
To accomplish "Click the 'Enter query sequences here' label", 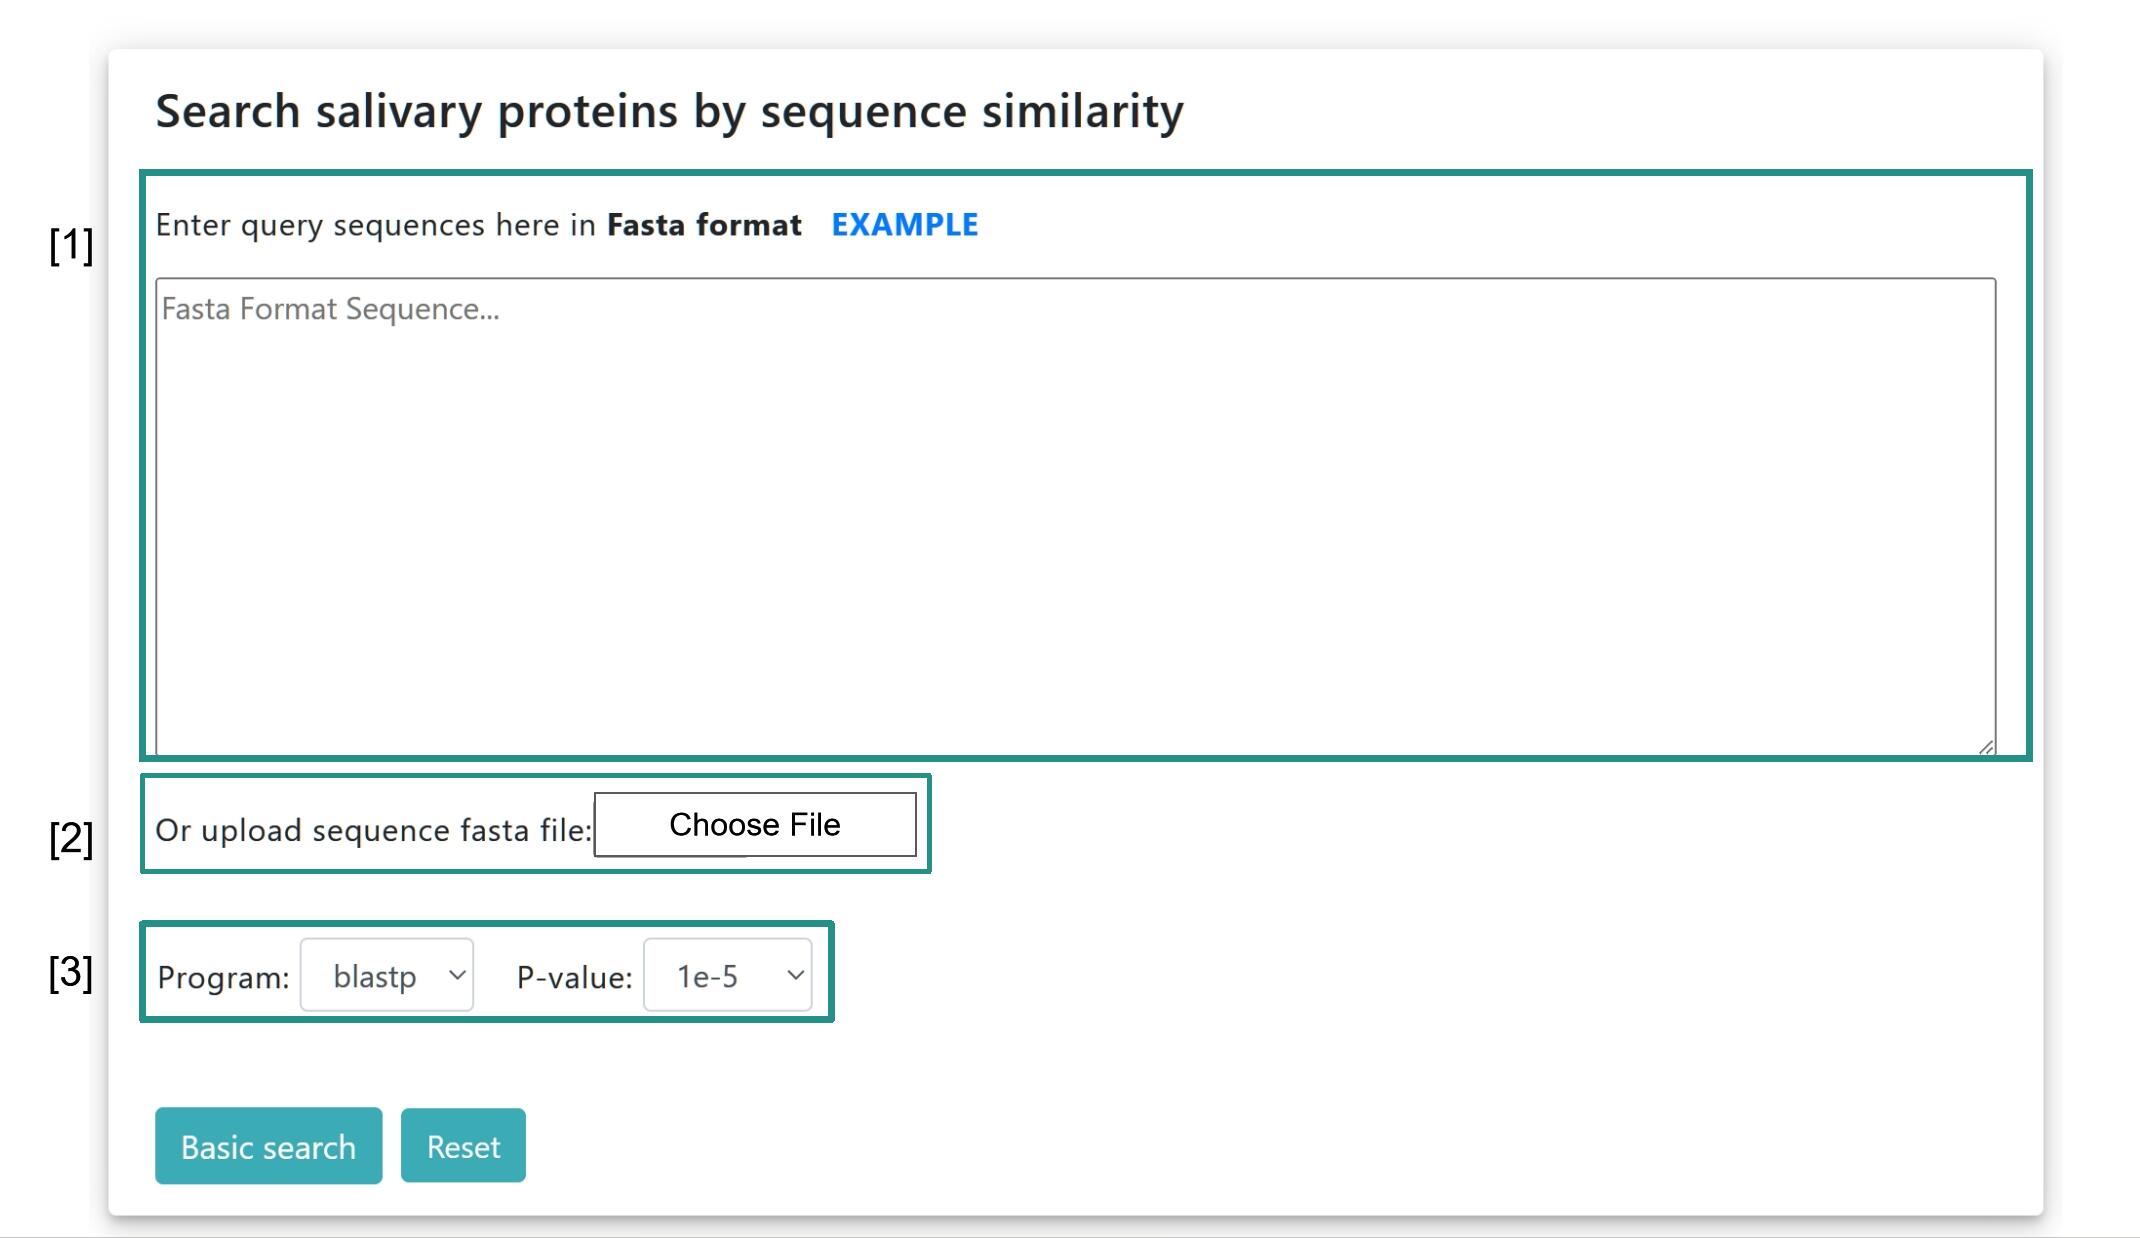I will [375, 225].
